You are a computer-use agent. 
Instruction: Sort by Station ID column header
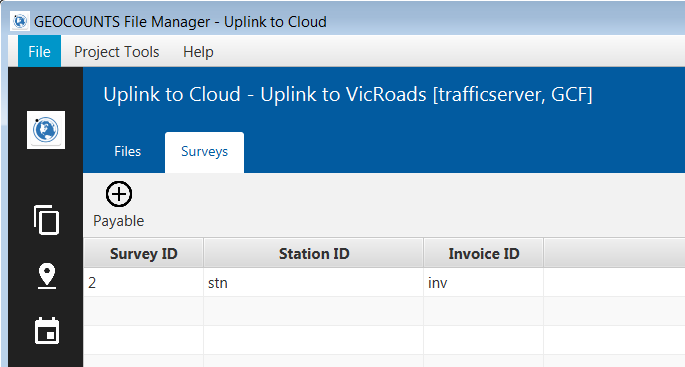pos(314,253)
